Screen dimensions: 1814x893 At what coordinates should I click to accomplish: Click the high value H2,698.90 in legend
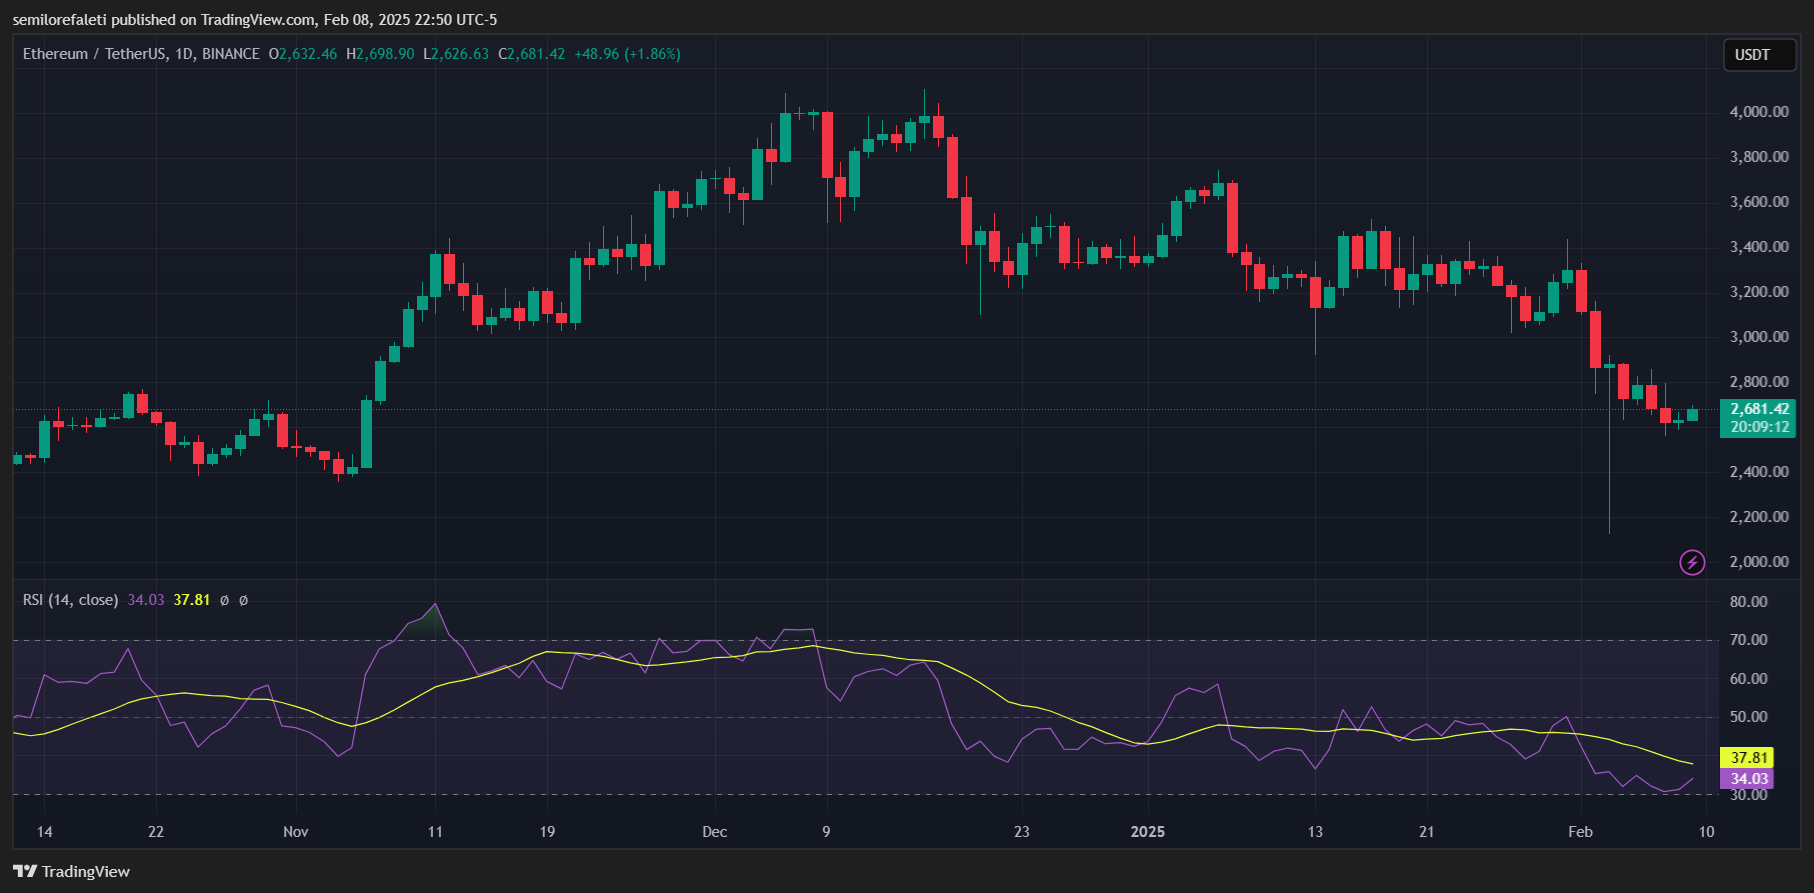[380, 54]
